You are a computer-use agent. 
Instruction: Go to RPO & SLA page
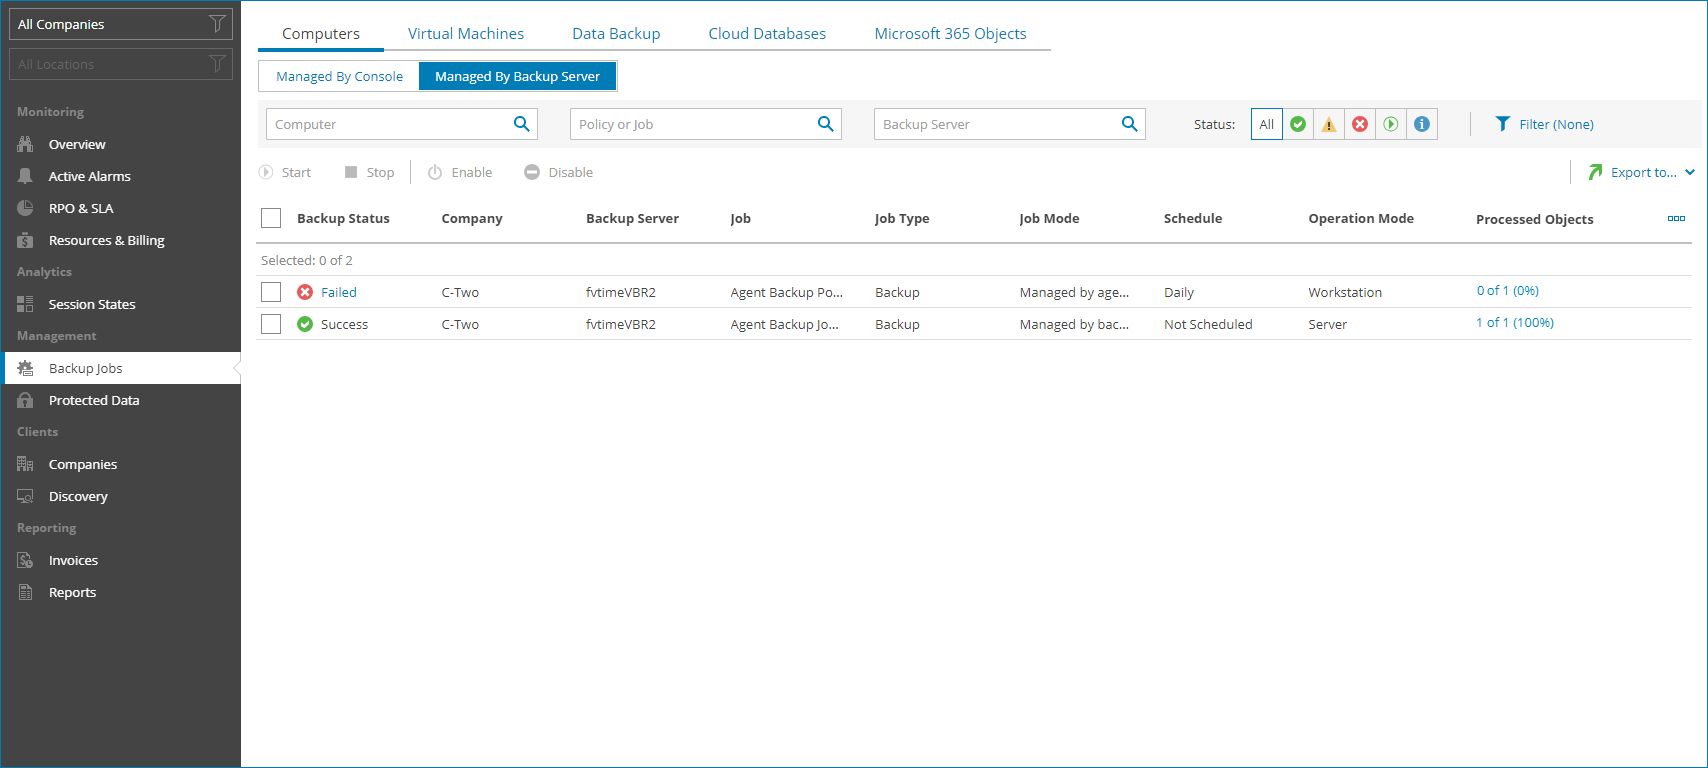point(81,208)
